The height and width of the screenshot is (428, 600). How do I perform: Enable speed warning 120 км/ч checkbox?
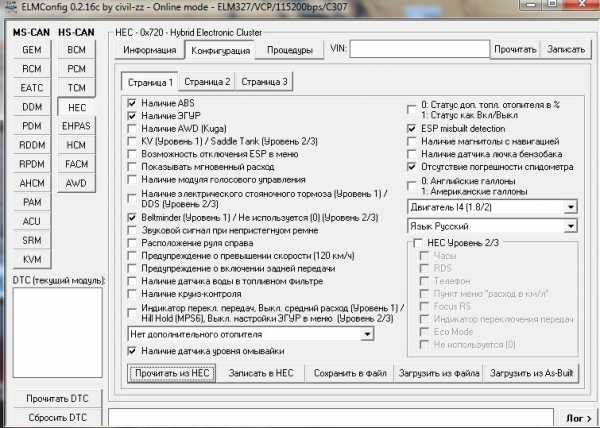(132, 255)
